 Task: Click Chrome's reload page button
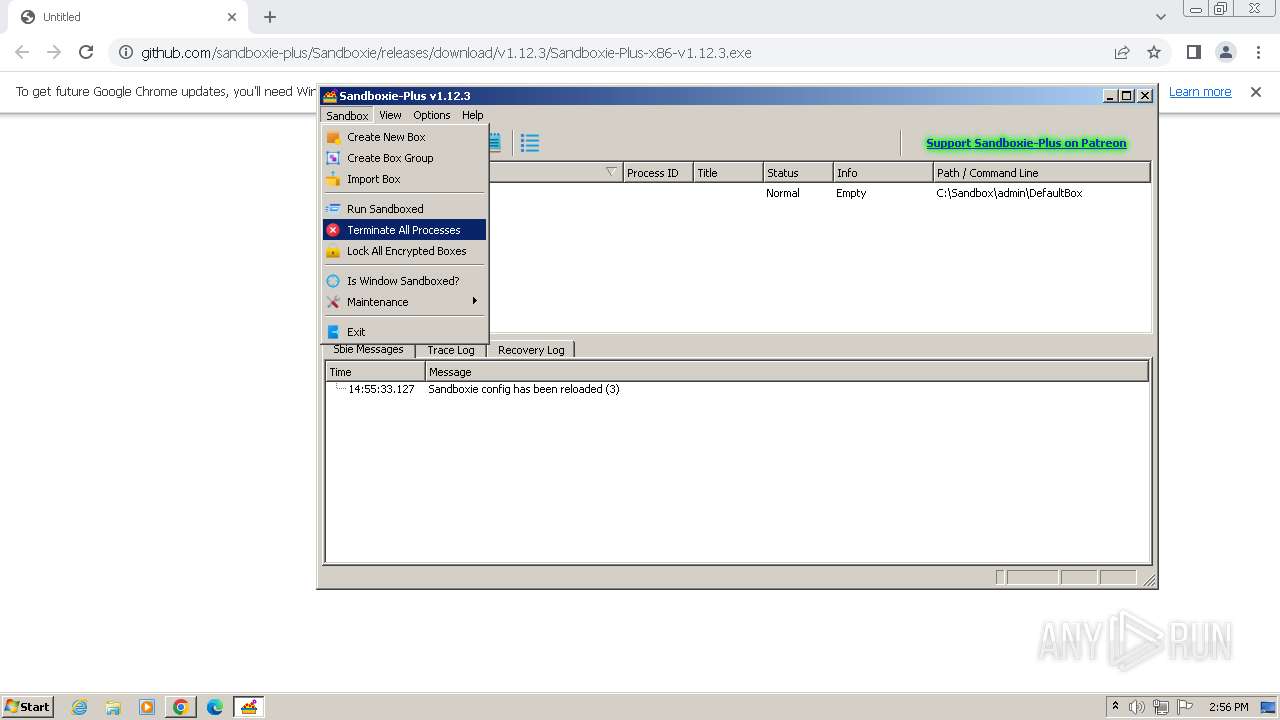pos(86,52)
